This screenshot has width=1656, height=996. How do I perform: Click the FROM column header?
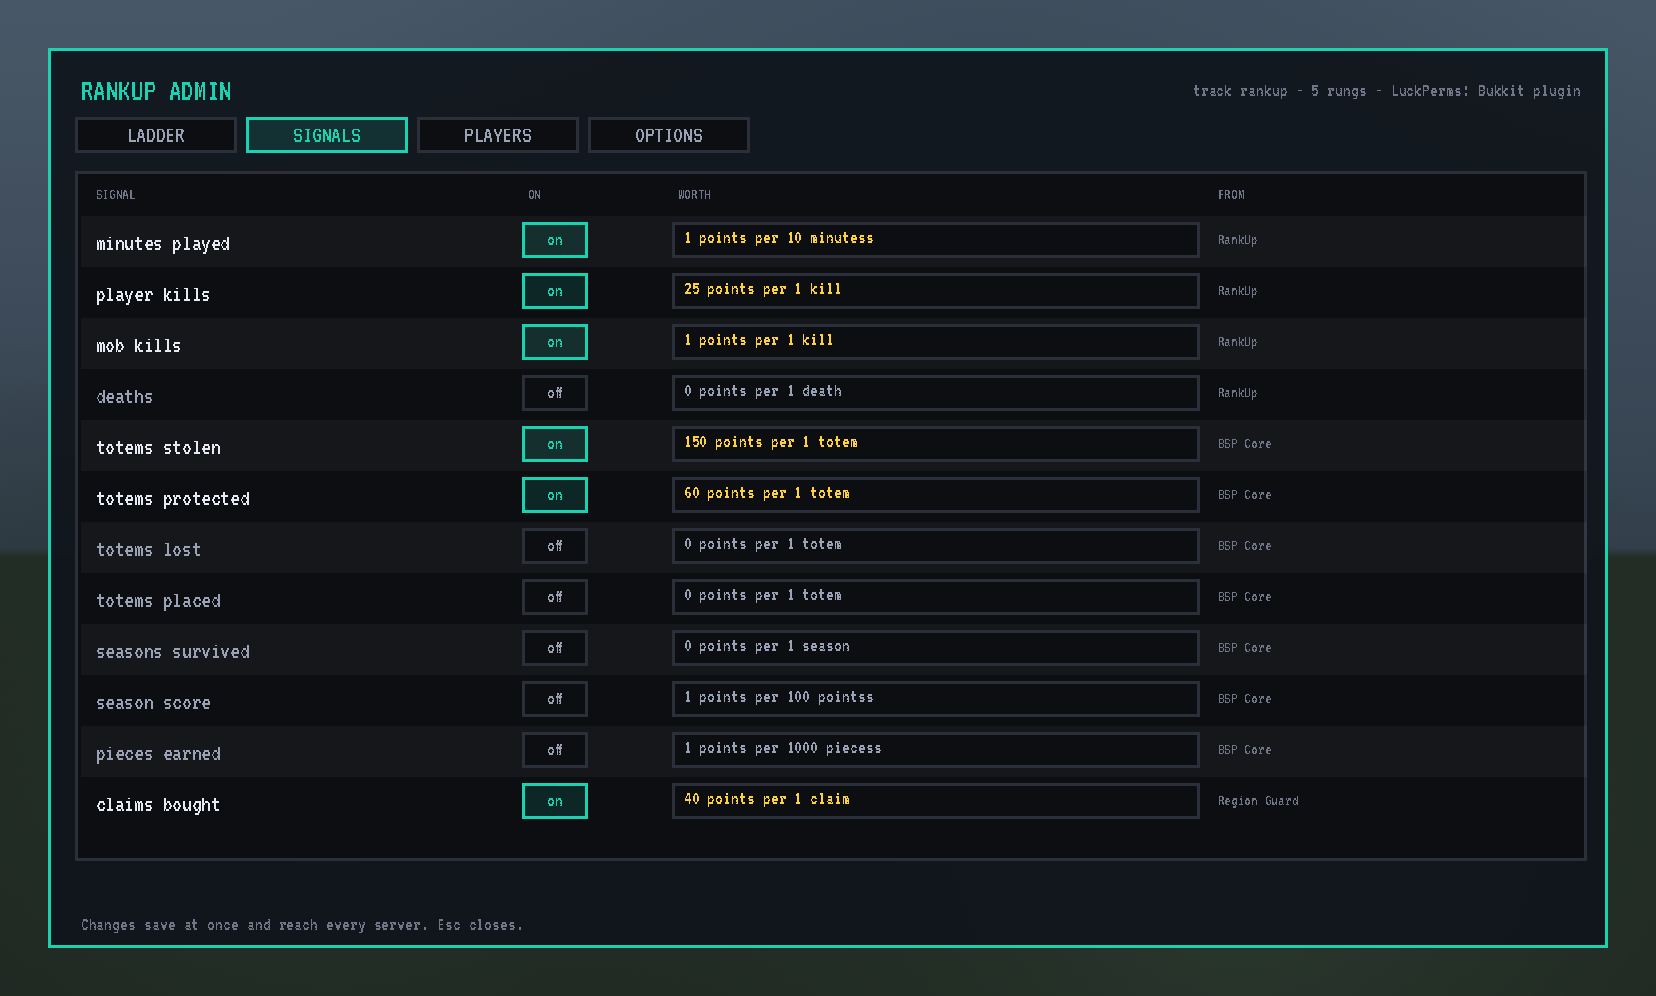1231,195
